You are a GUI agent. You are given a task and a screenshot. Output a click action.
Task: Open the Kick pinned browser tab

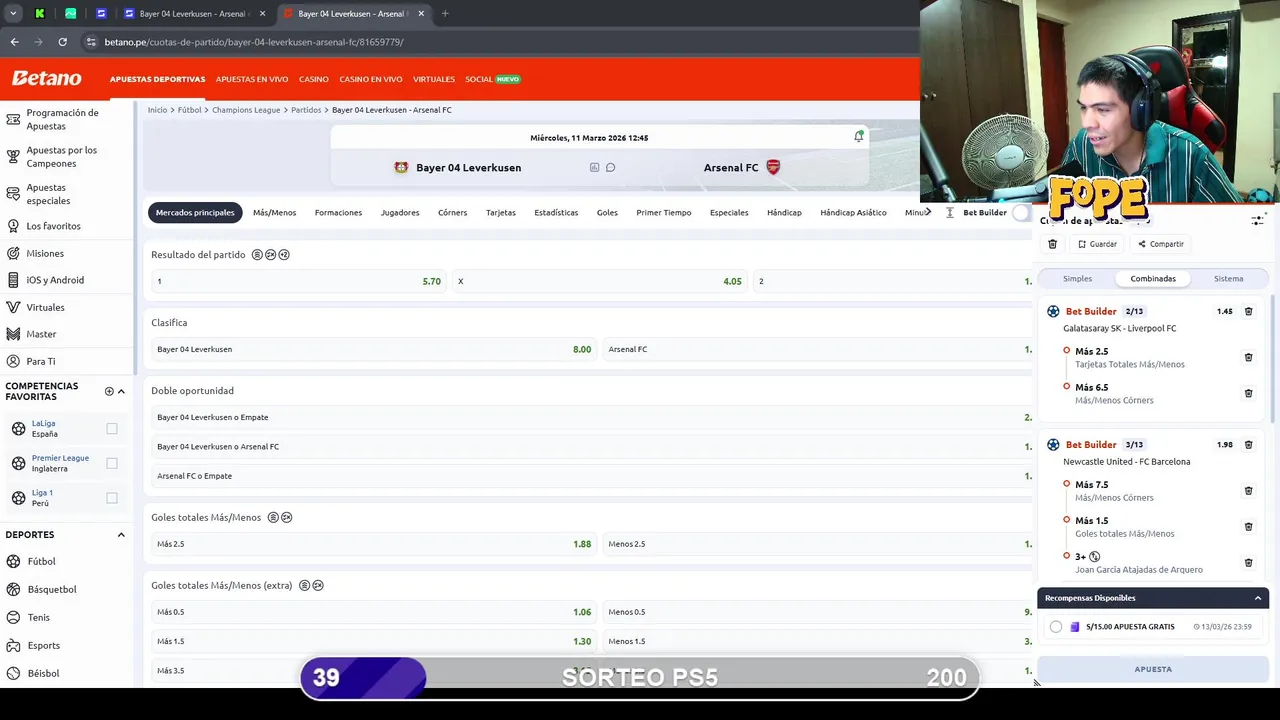point(40,14)
